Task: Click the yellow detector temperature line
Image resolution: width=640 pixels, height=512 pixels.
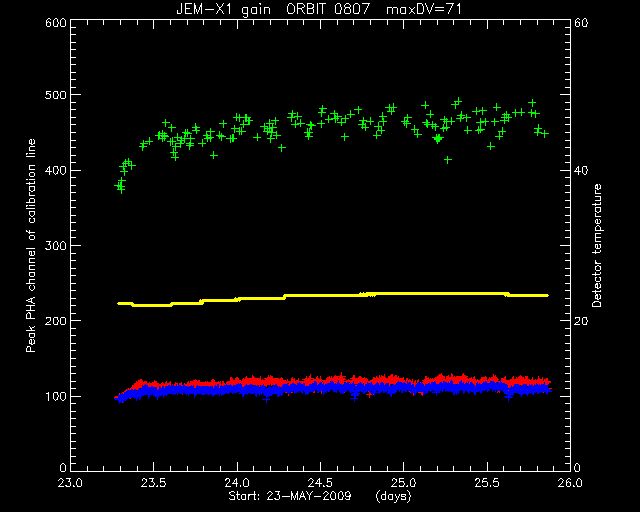Action: point(333,295)
